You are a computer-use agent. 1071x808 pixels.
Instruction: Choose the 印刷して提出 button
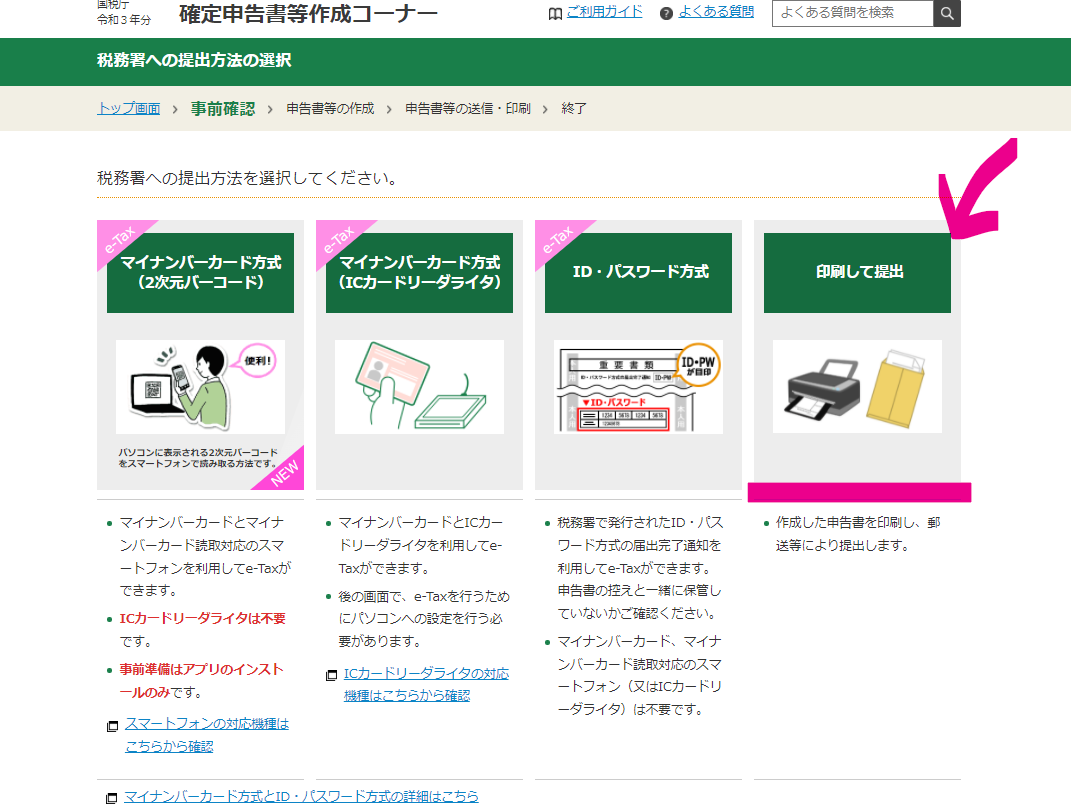(x=857, y=272)
